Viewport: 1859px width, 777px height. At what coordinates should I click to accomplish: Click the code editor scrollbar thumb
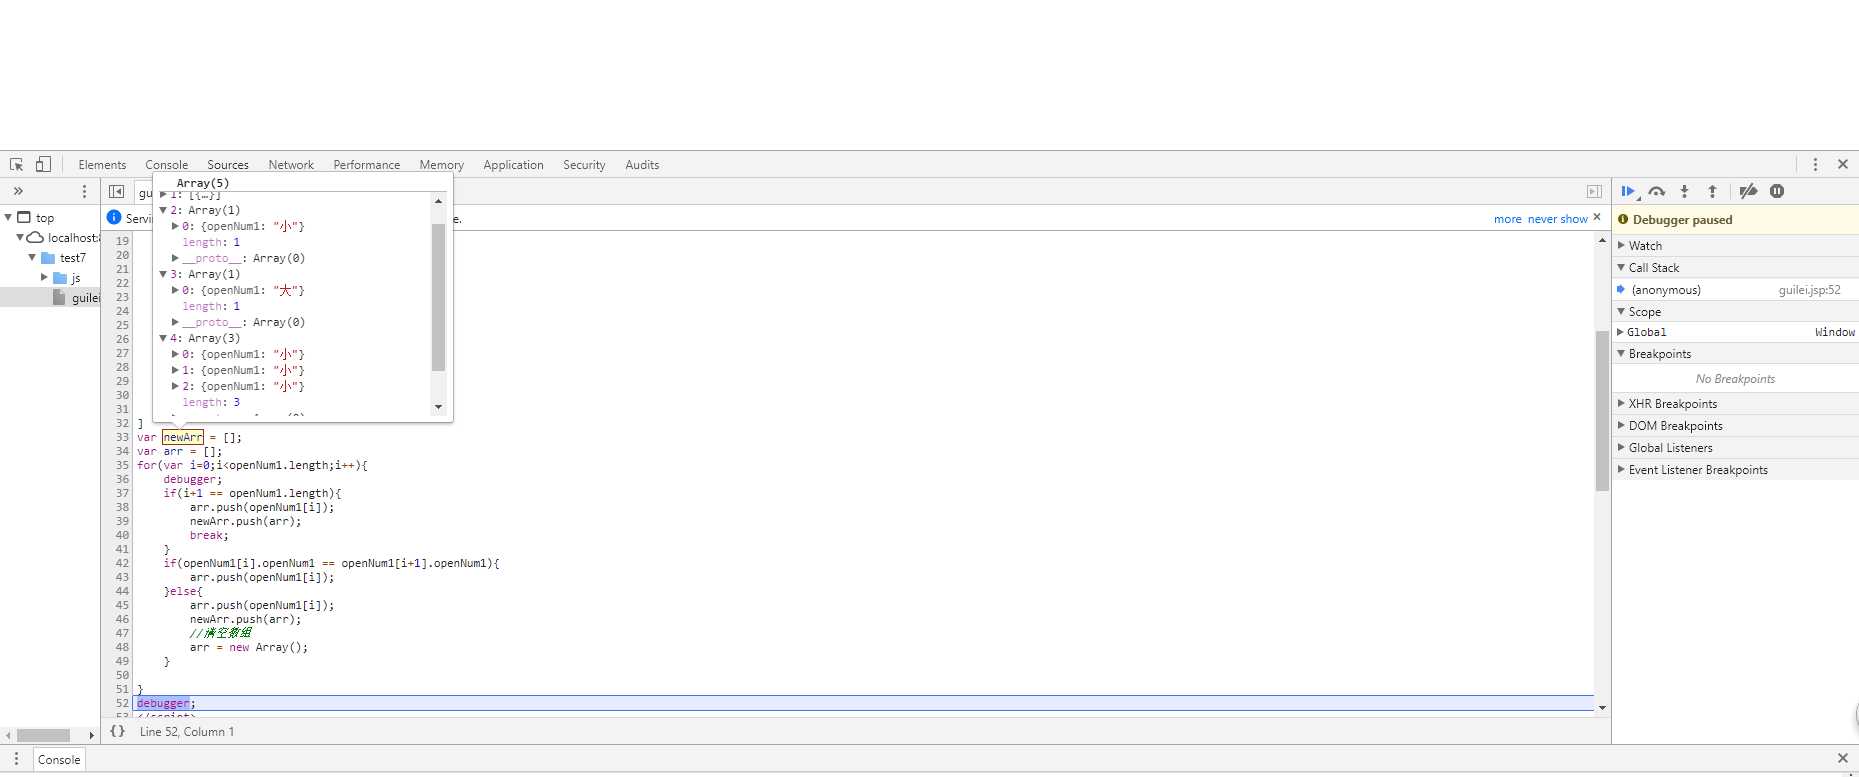pyautogui.click(x=1602, y=410)
